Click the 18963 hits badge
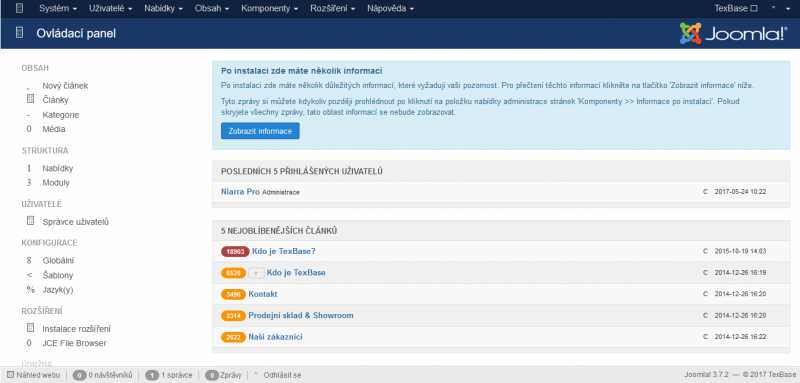This screenshot has height=383, width=800. click(235, 251)
